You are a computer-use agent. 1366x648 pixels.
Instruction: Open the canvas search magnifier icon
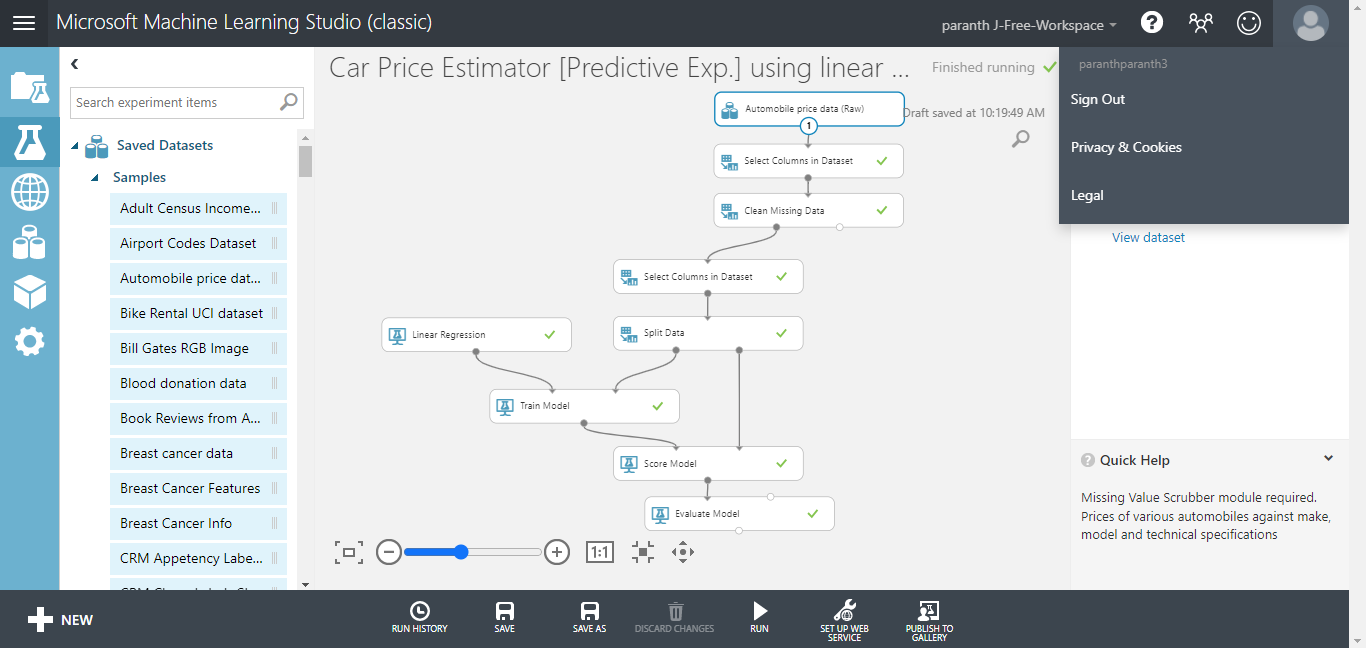coord(1019,138)
